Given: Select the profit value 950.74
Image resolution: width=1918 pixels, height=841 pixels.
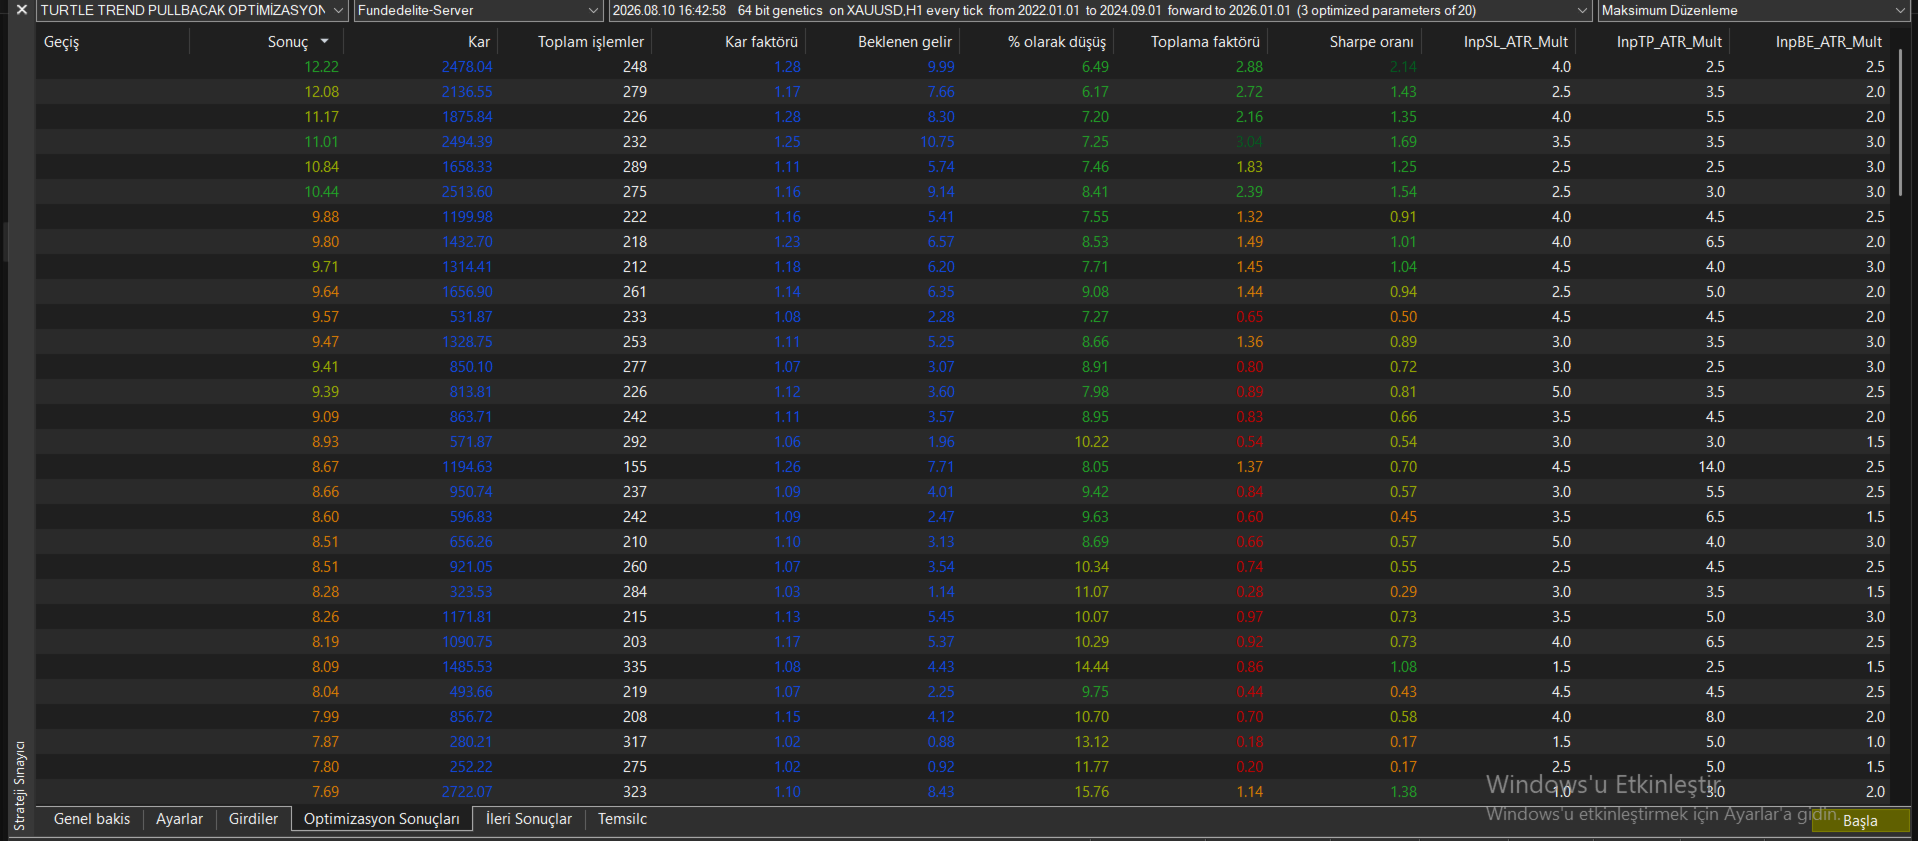Looking at the screenshot, I should coord(471,492).
